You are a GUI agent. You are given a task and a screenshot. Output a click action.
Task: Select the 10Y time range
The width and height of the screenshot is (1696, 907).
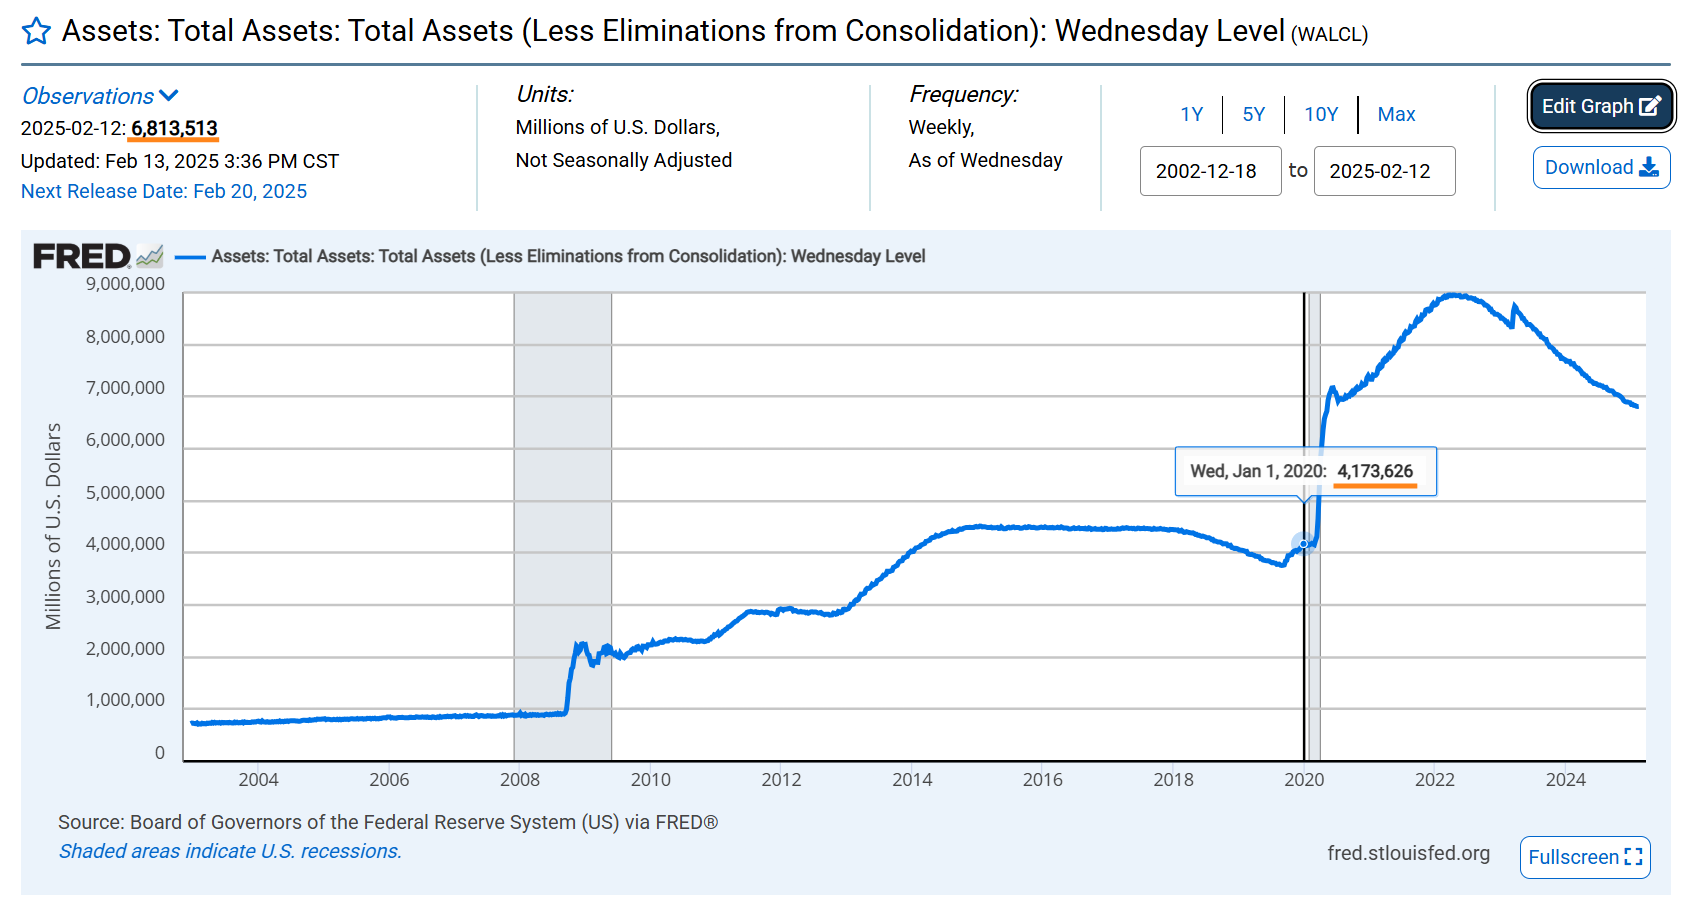click(1321, 114)
